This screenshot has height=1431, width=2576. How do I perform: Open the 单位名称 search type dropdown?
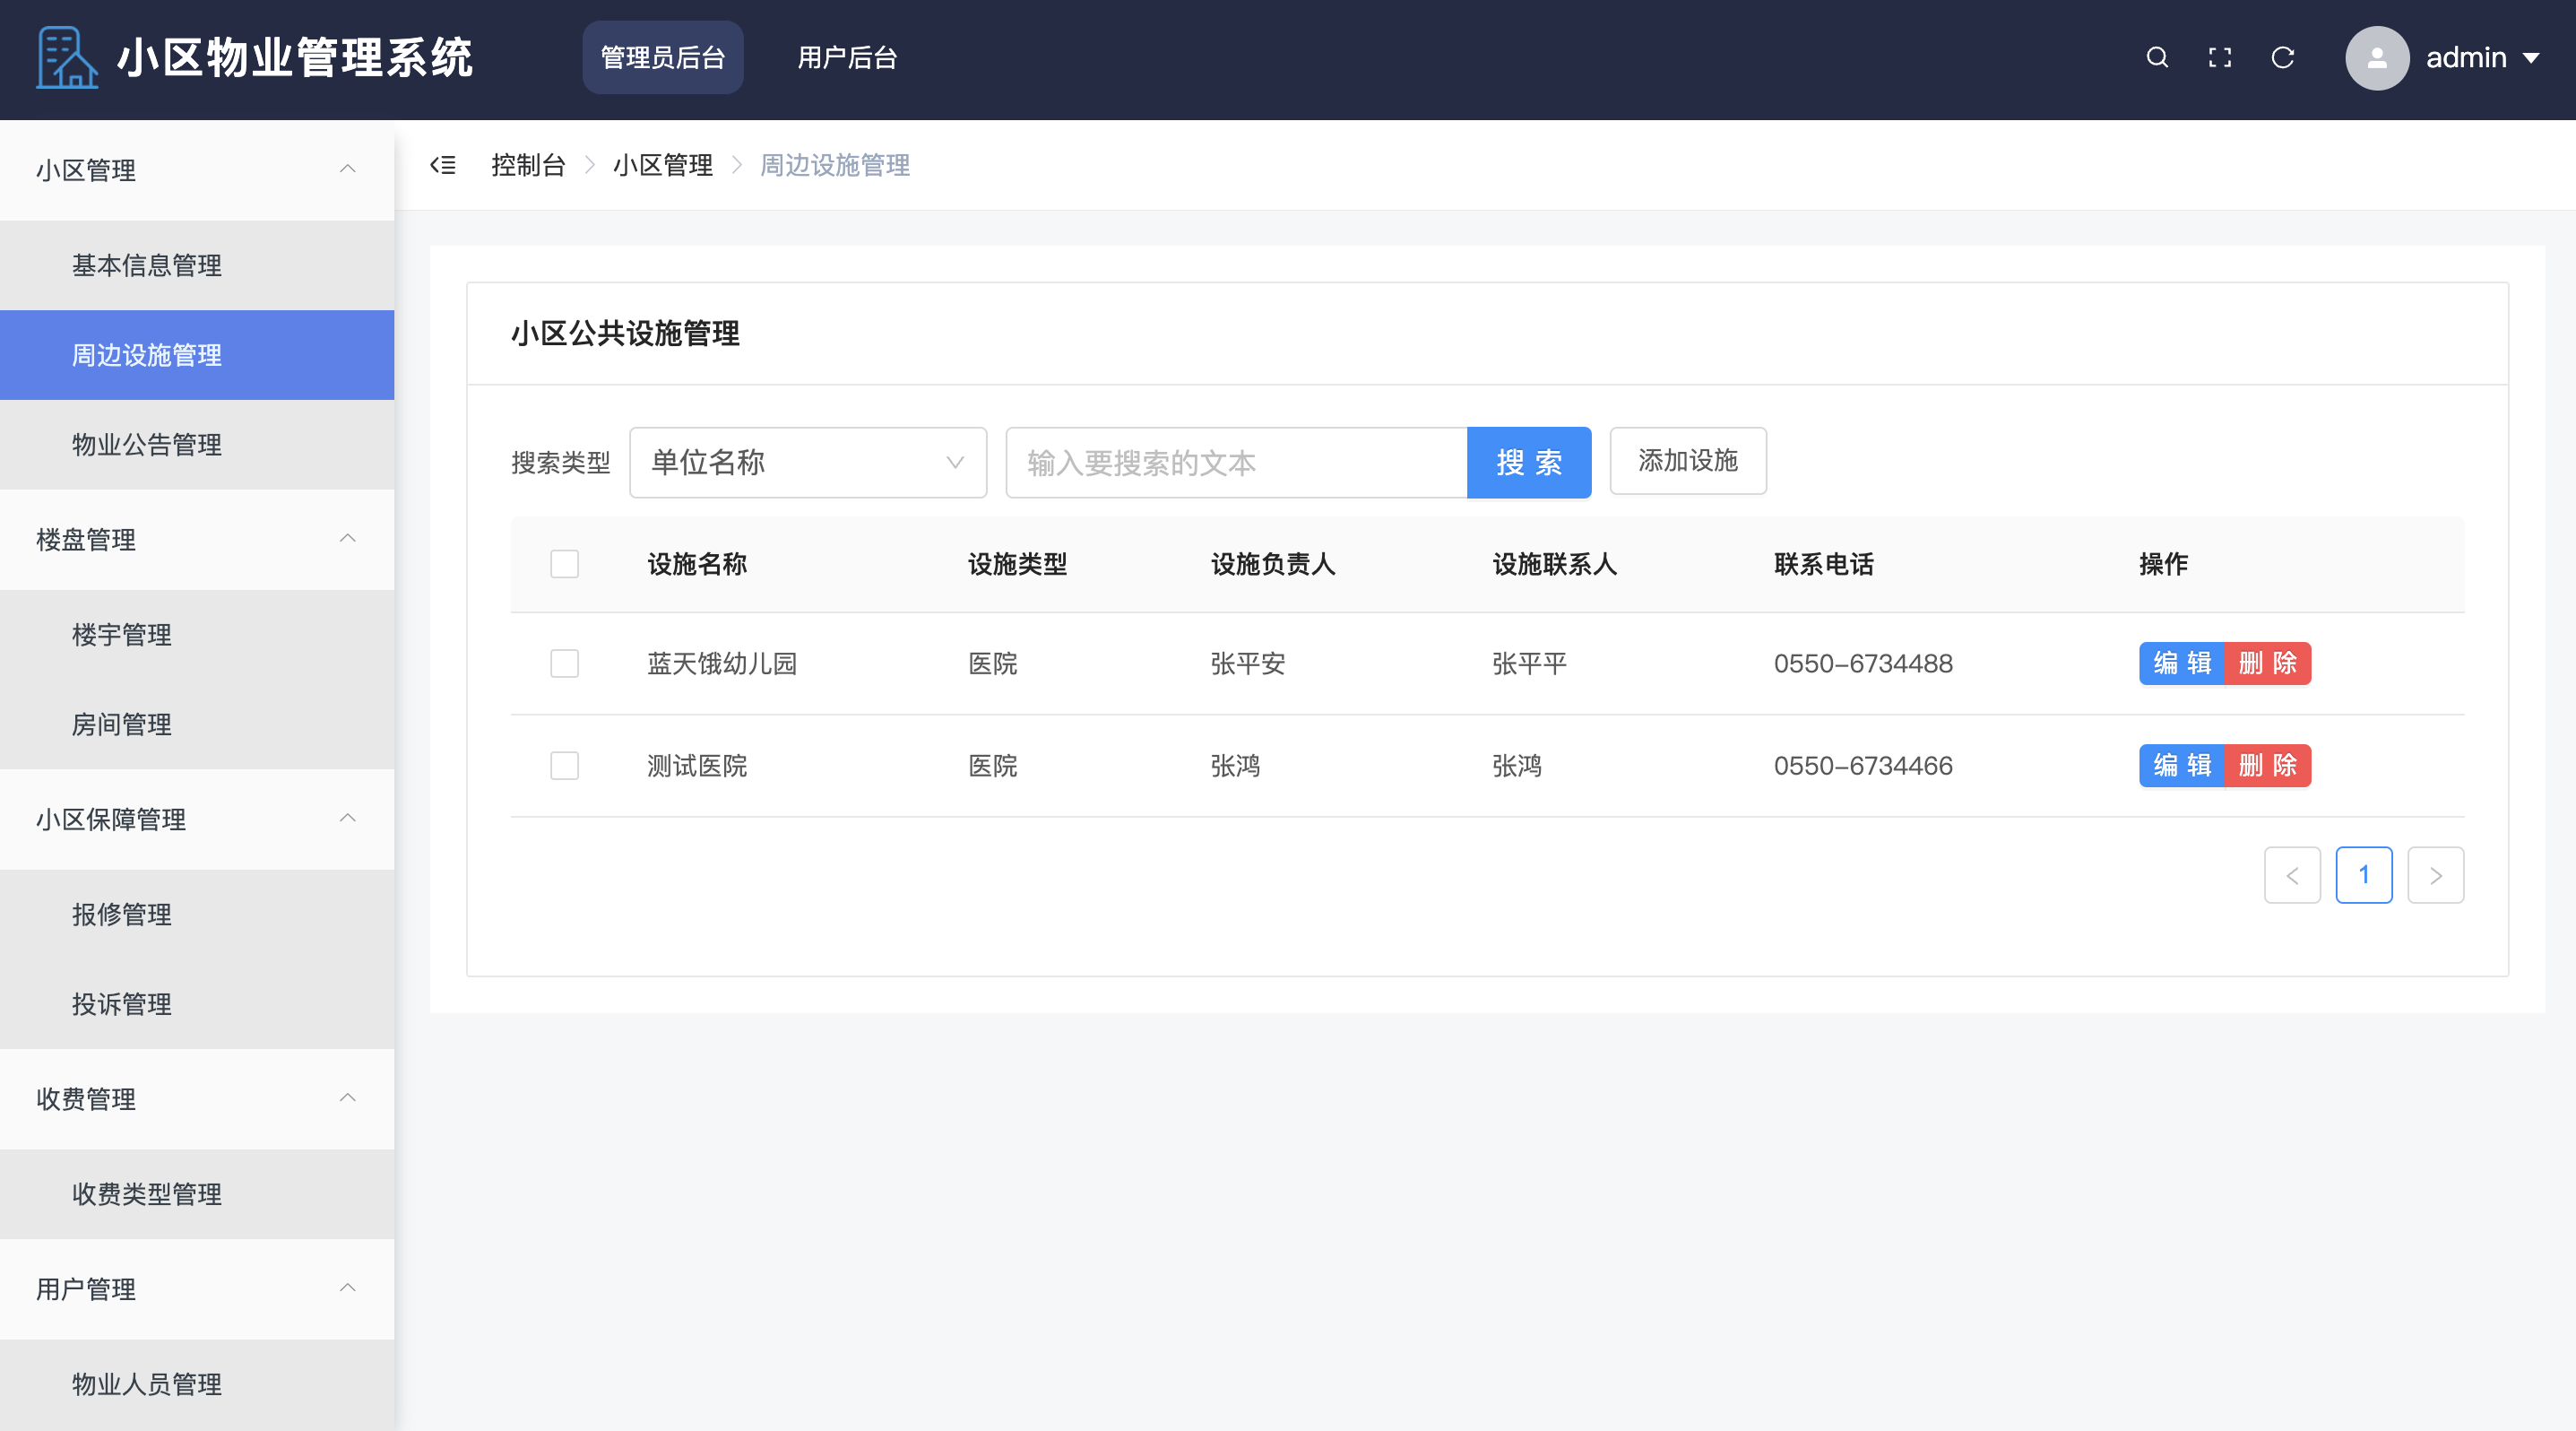[808, 462]
